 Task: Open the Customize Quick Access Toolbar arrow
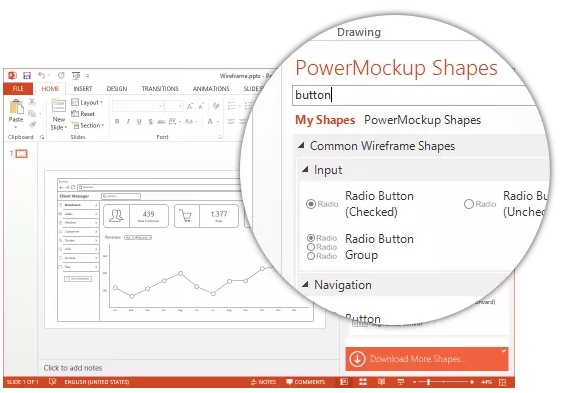(x=88, y=76)
